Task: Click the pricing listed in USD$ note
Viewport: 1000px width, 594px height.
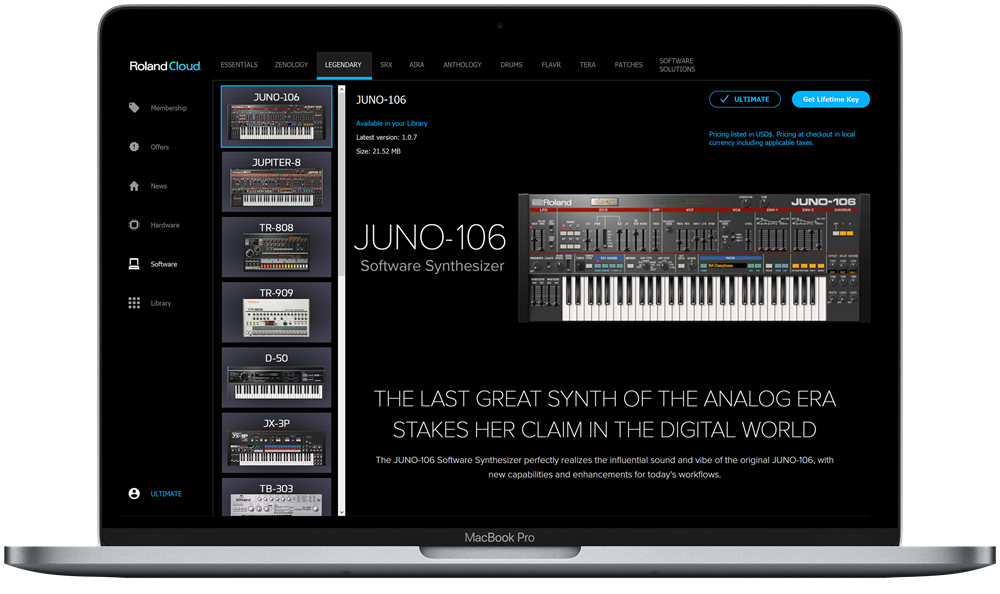Action: [x=782, y=138]
